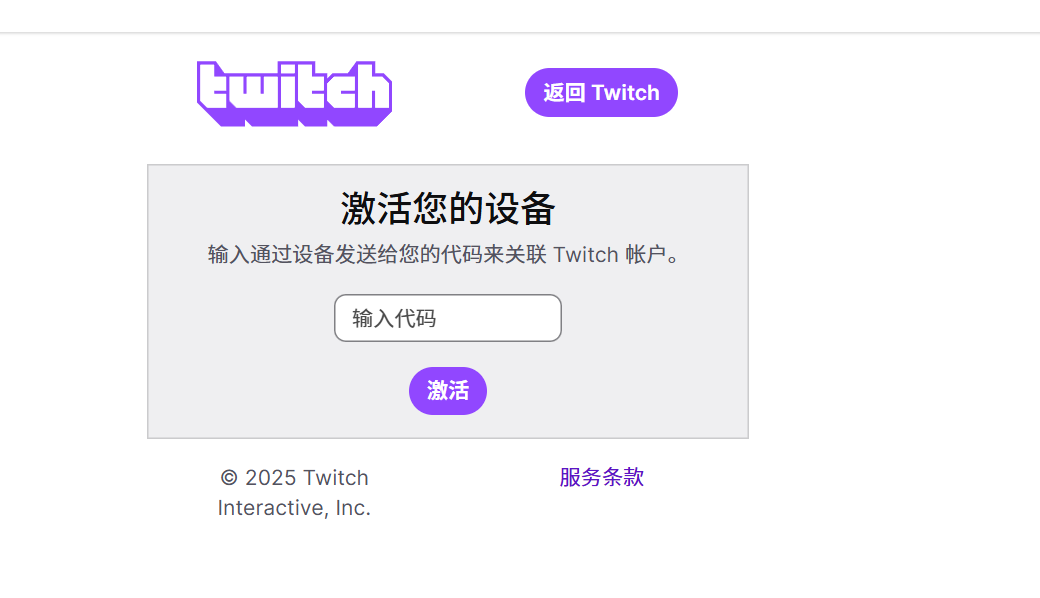This screenshot has width=1040, height=598.
Task: Click the year 2025 in the footer
Action: (271, 477)
